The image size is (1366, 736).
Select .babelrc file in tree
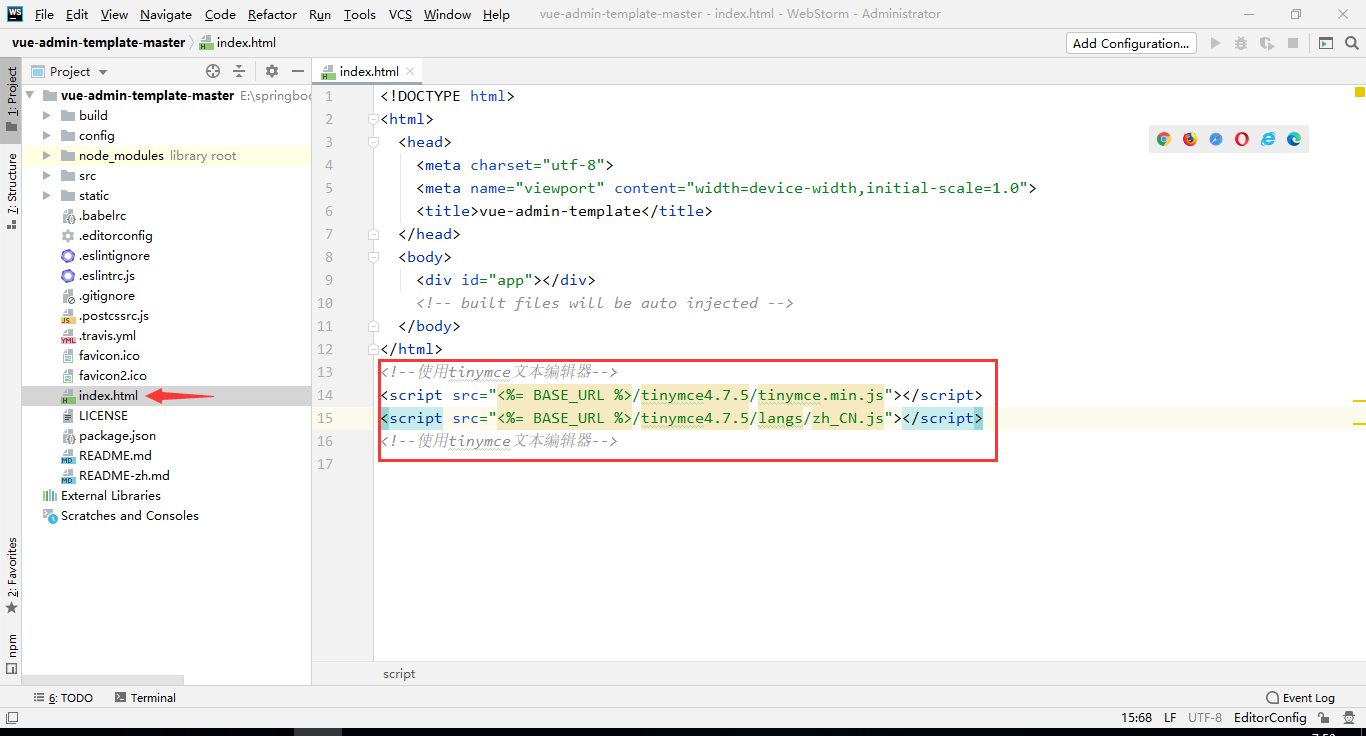pyautogui.click(x=102, y=215)
